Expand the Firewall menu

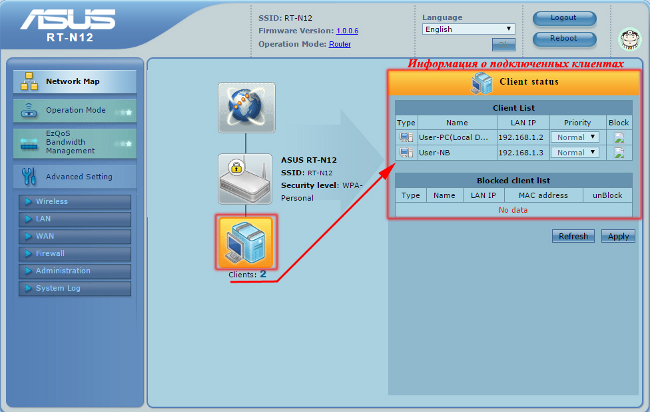point(75,253)
